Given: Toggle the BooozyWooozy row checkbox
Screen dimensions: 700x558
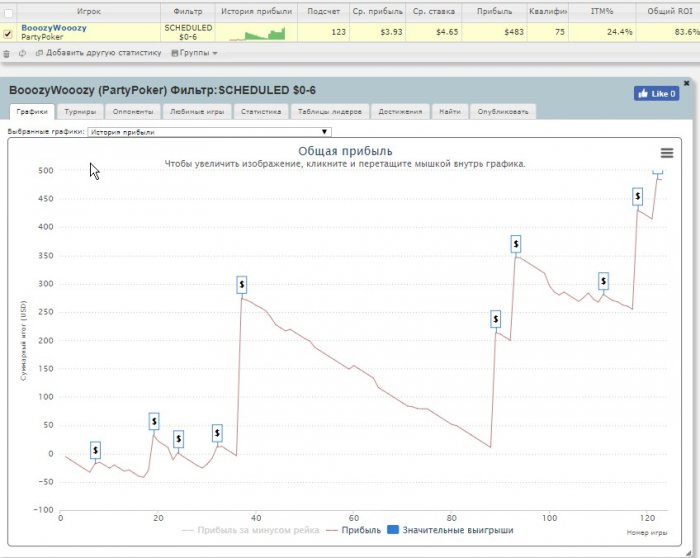Looking at the screenshot, I should point(9,33).
